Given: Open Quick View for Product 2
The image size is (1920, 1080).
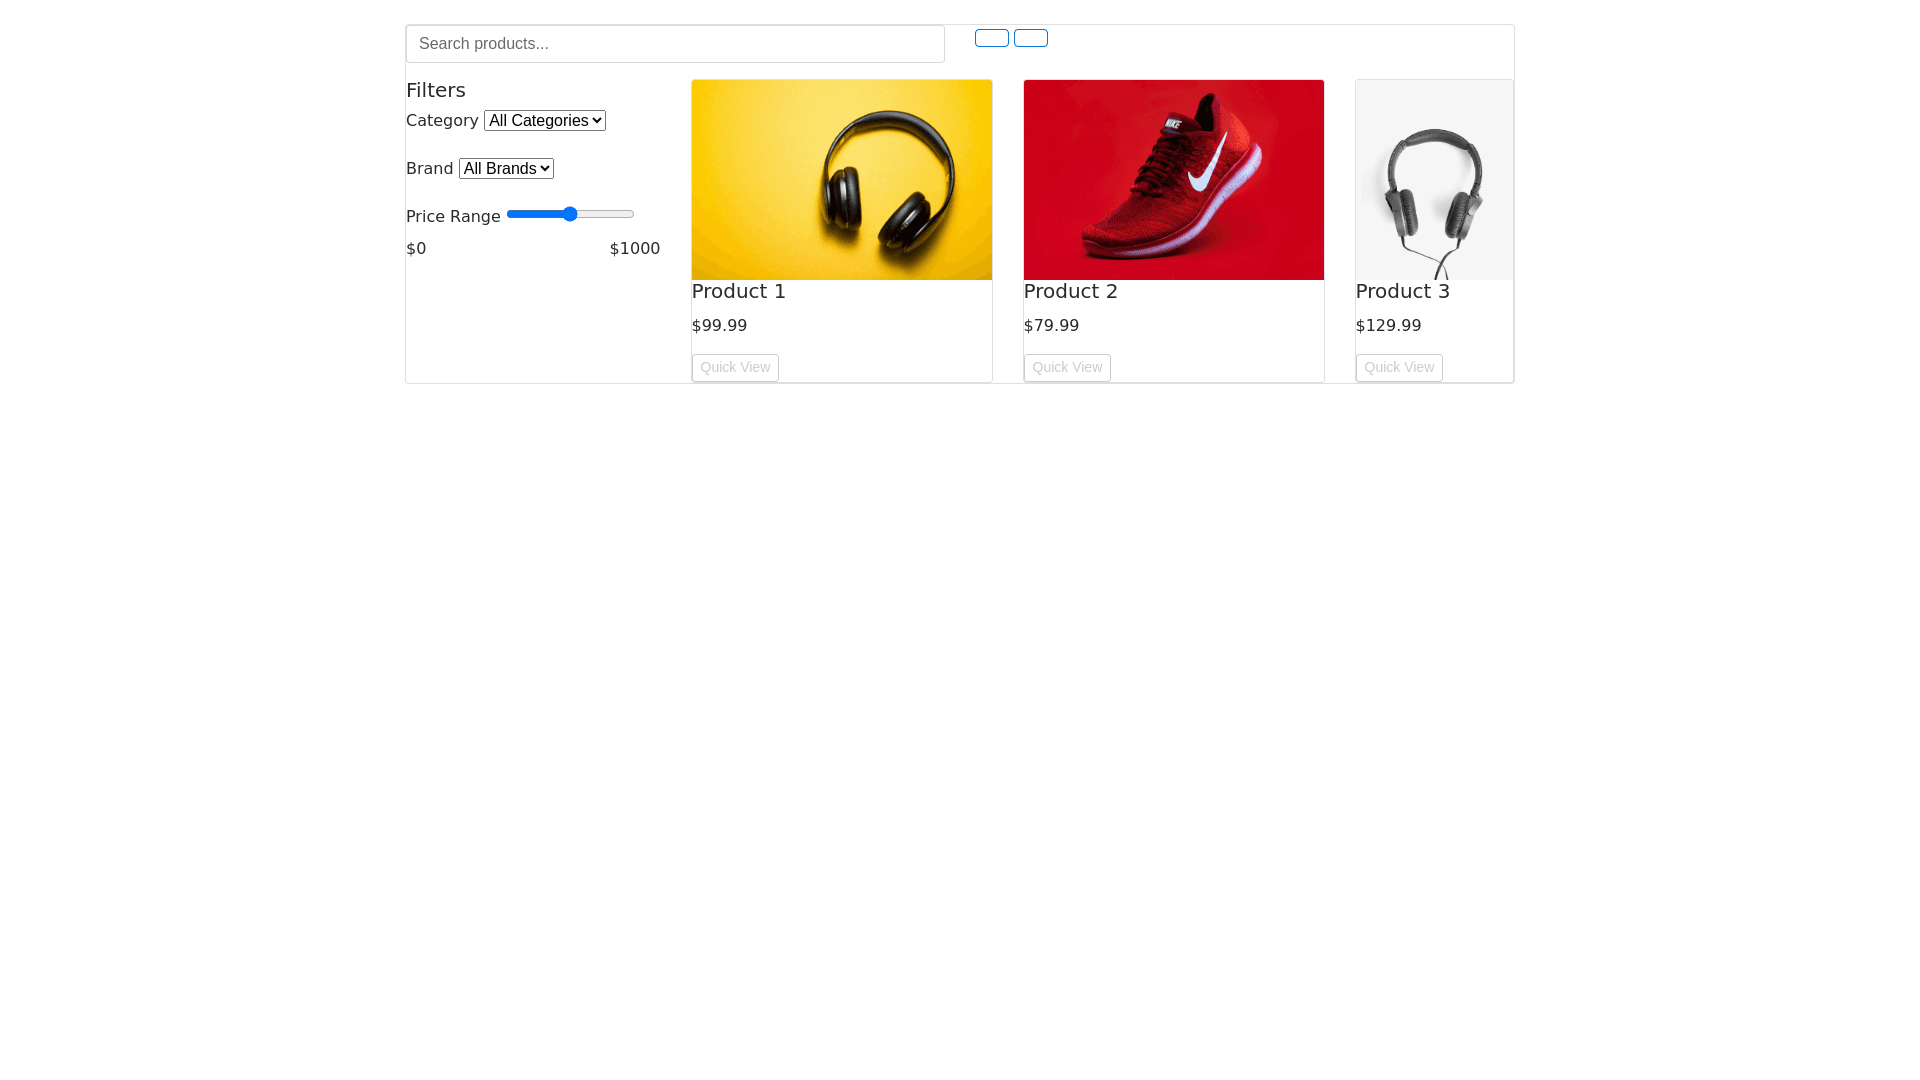Looking at the screenshot, I should pos(1066,368).
